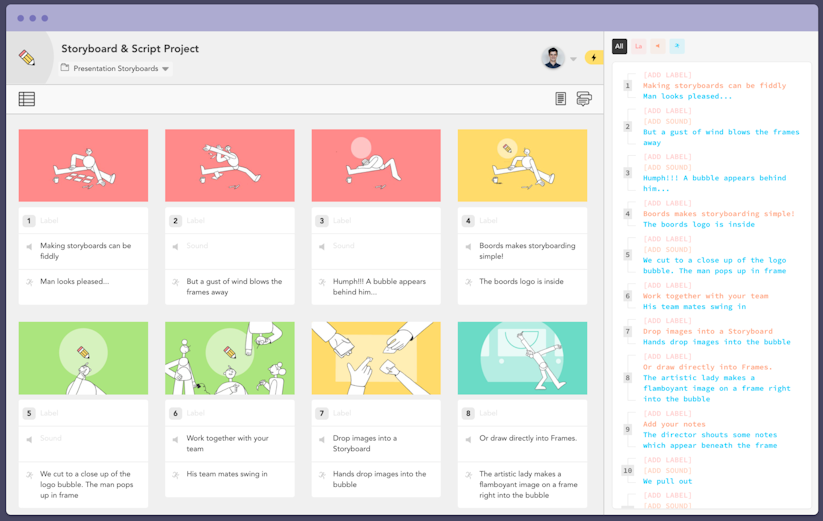The height and width of the screenshot is (521, 823).
Task: Open teal frame 8 thumbnail
Action: click(522, 358)
